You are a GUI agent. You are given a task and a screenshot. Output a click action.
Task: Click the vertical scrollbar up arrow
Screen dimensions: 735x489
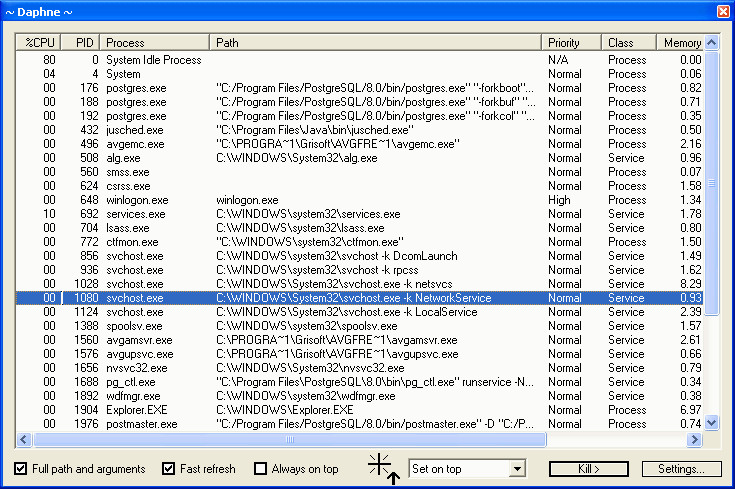(712, 43)
